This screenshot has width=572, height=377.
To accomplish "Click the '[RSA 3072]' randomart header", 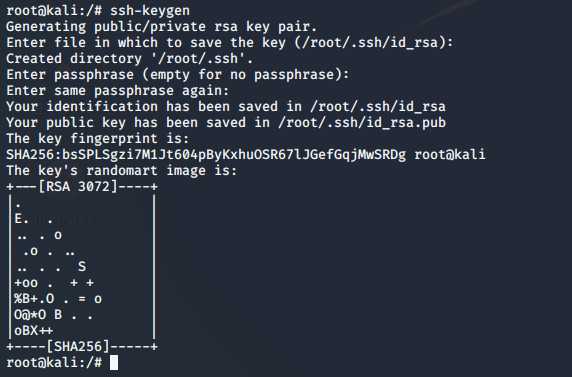I will (78, 186).
